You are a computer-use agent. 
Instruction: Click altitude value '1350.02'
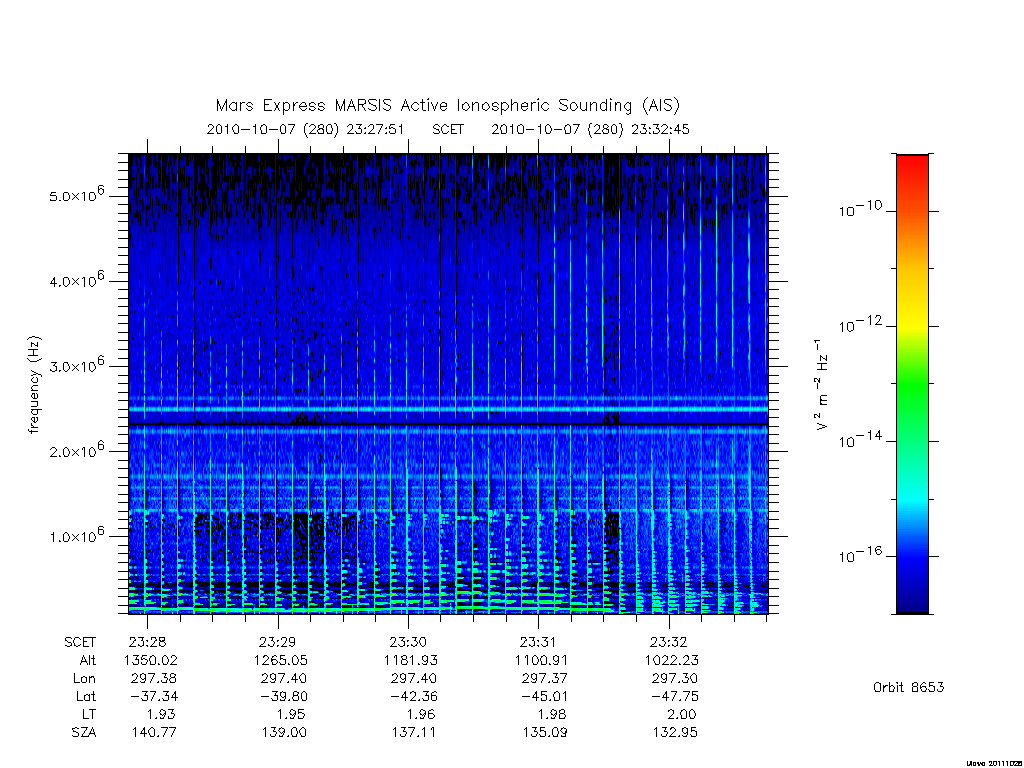coord(150,660)
